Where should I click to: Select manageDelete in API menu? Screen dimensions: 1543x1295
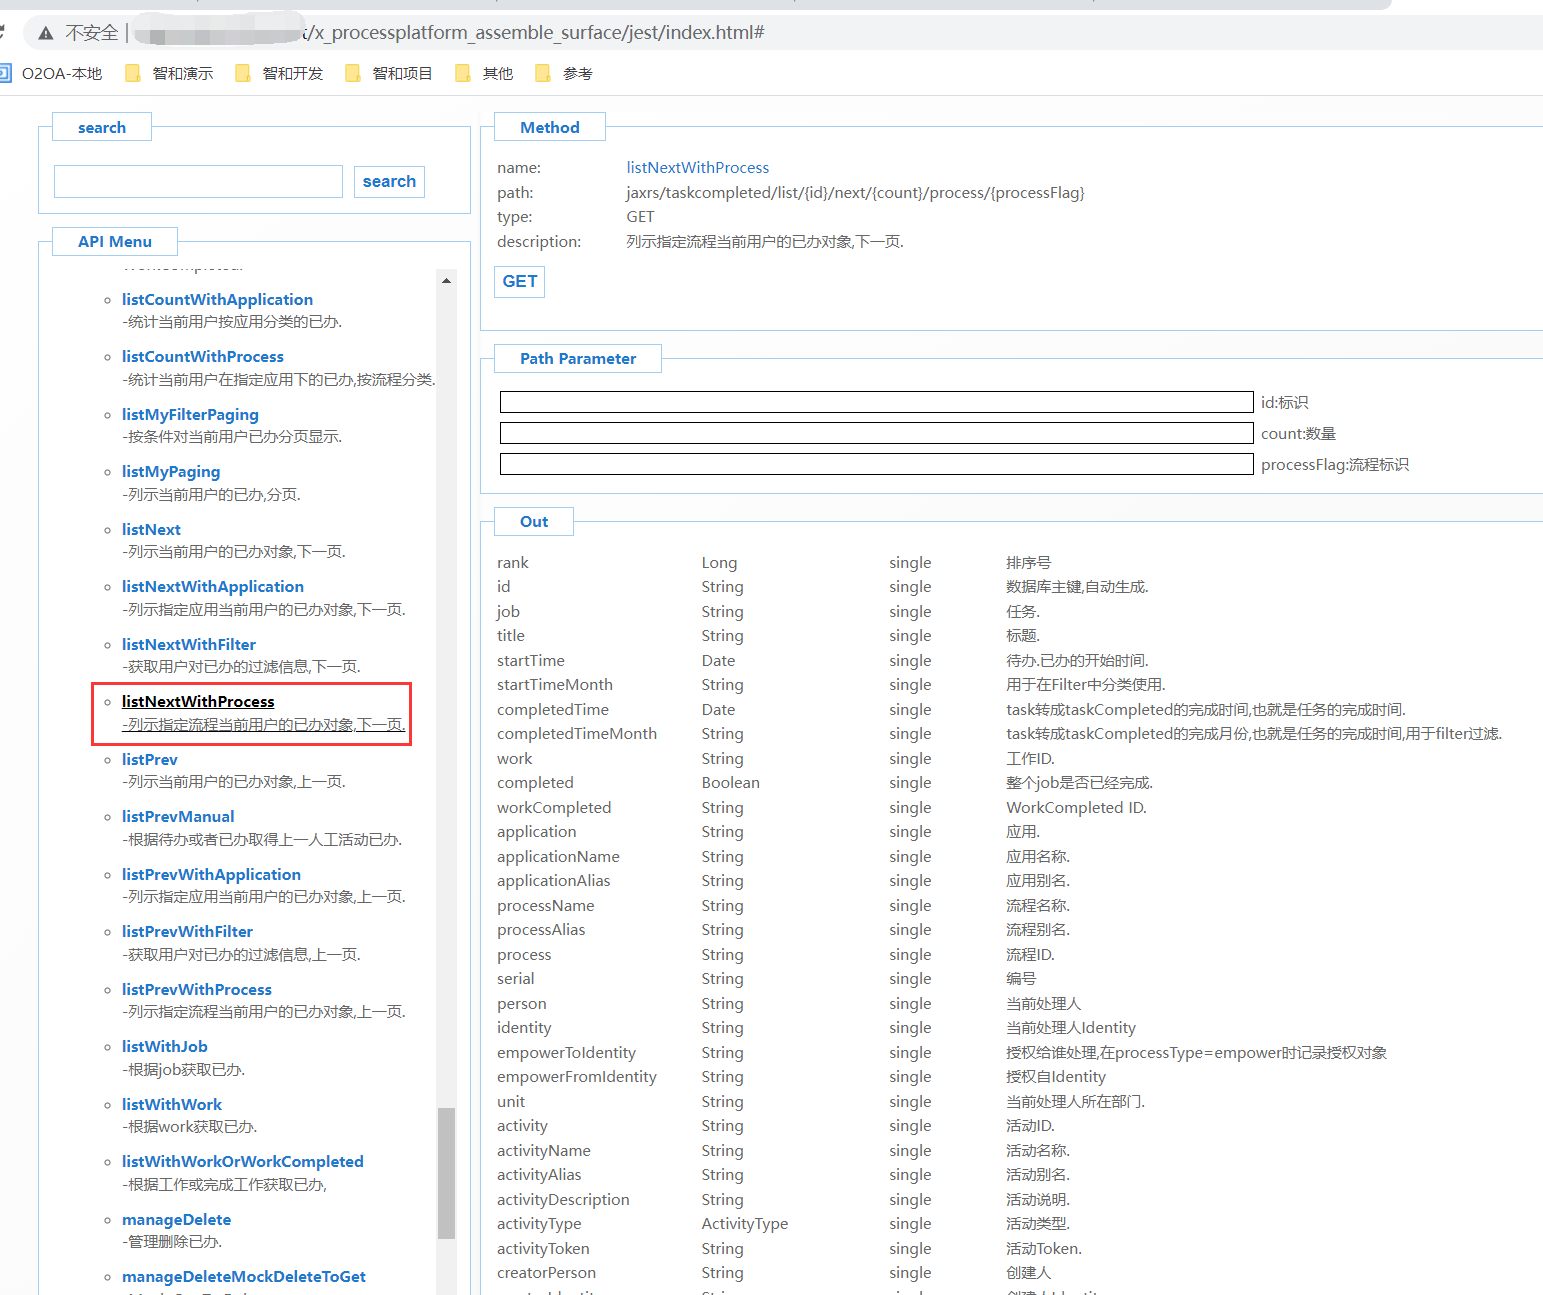click(x=176, y=1219)
